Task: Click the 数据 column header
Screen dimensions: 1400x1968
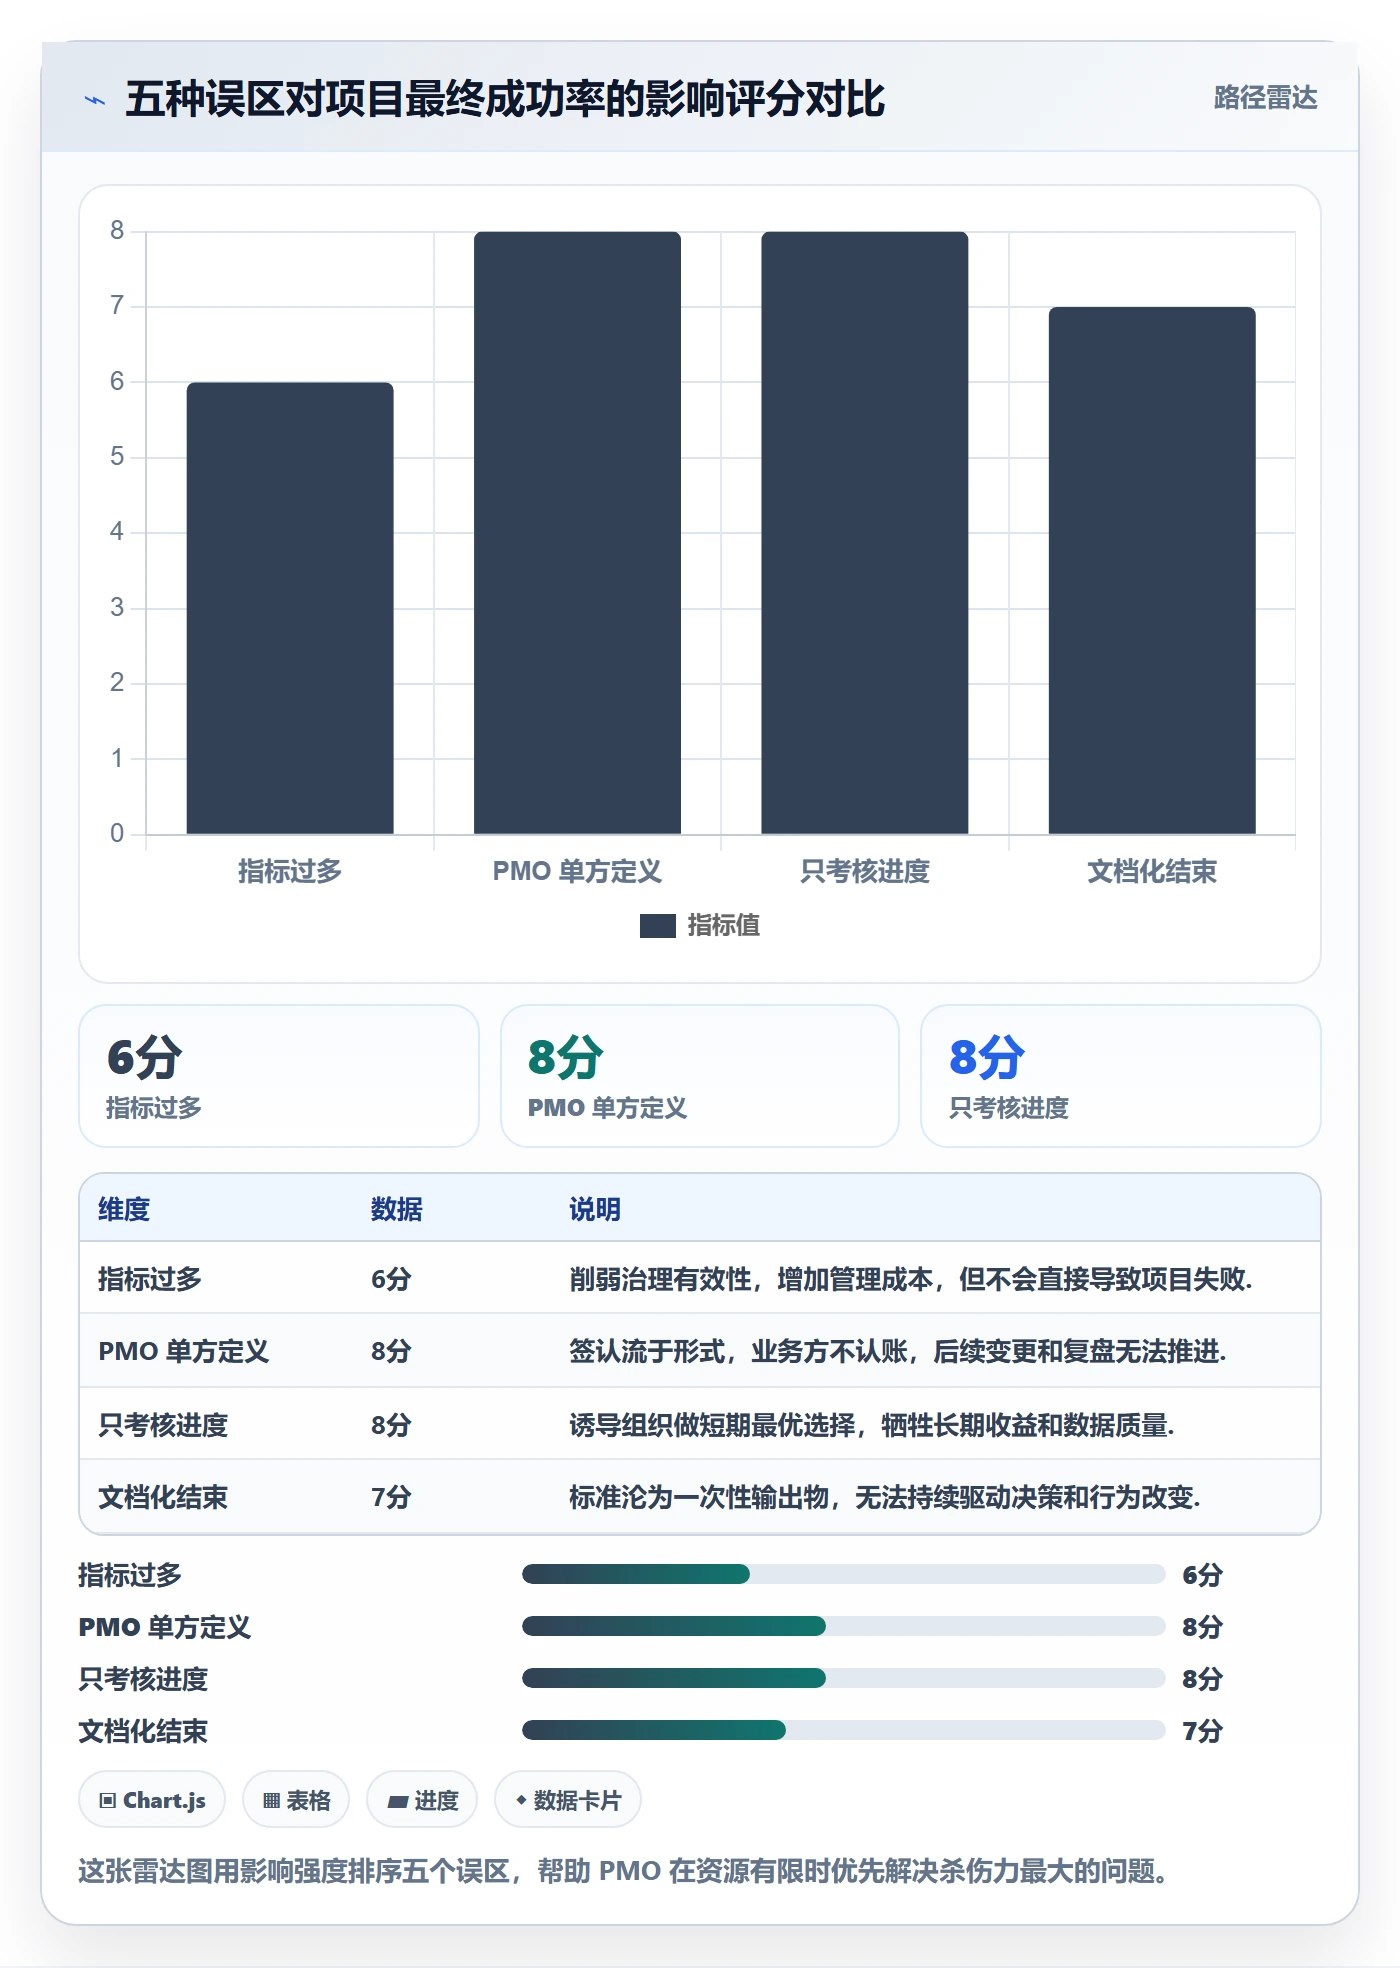Action: (397, 1209)
